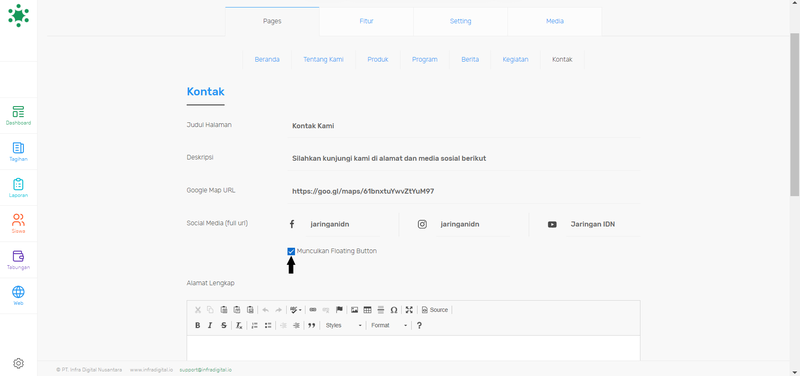Click the Alamat Lengkap editor area
The height and width of the screenshot is (376, 800).
(413, 348)
